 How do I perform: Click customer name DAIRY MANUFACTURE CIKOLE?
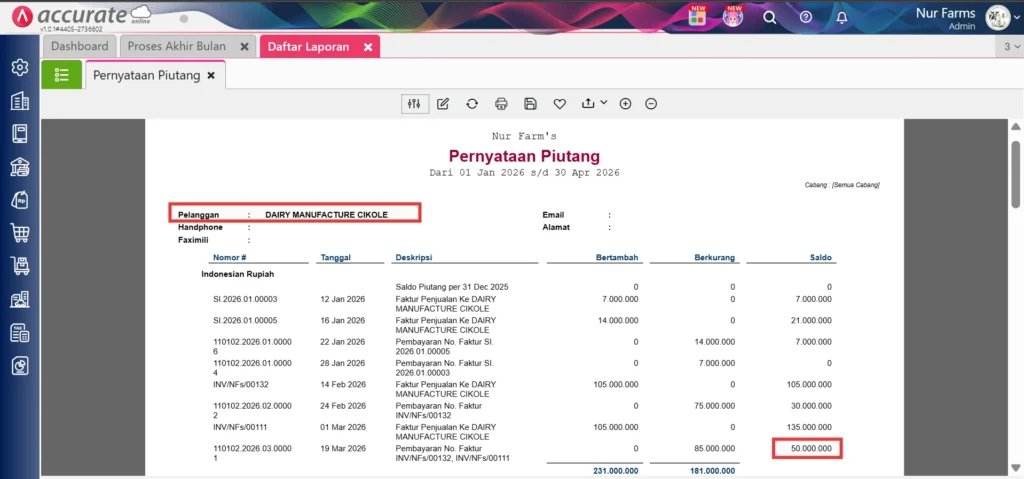[327, 214]
